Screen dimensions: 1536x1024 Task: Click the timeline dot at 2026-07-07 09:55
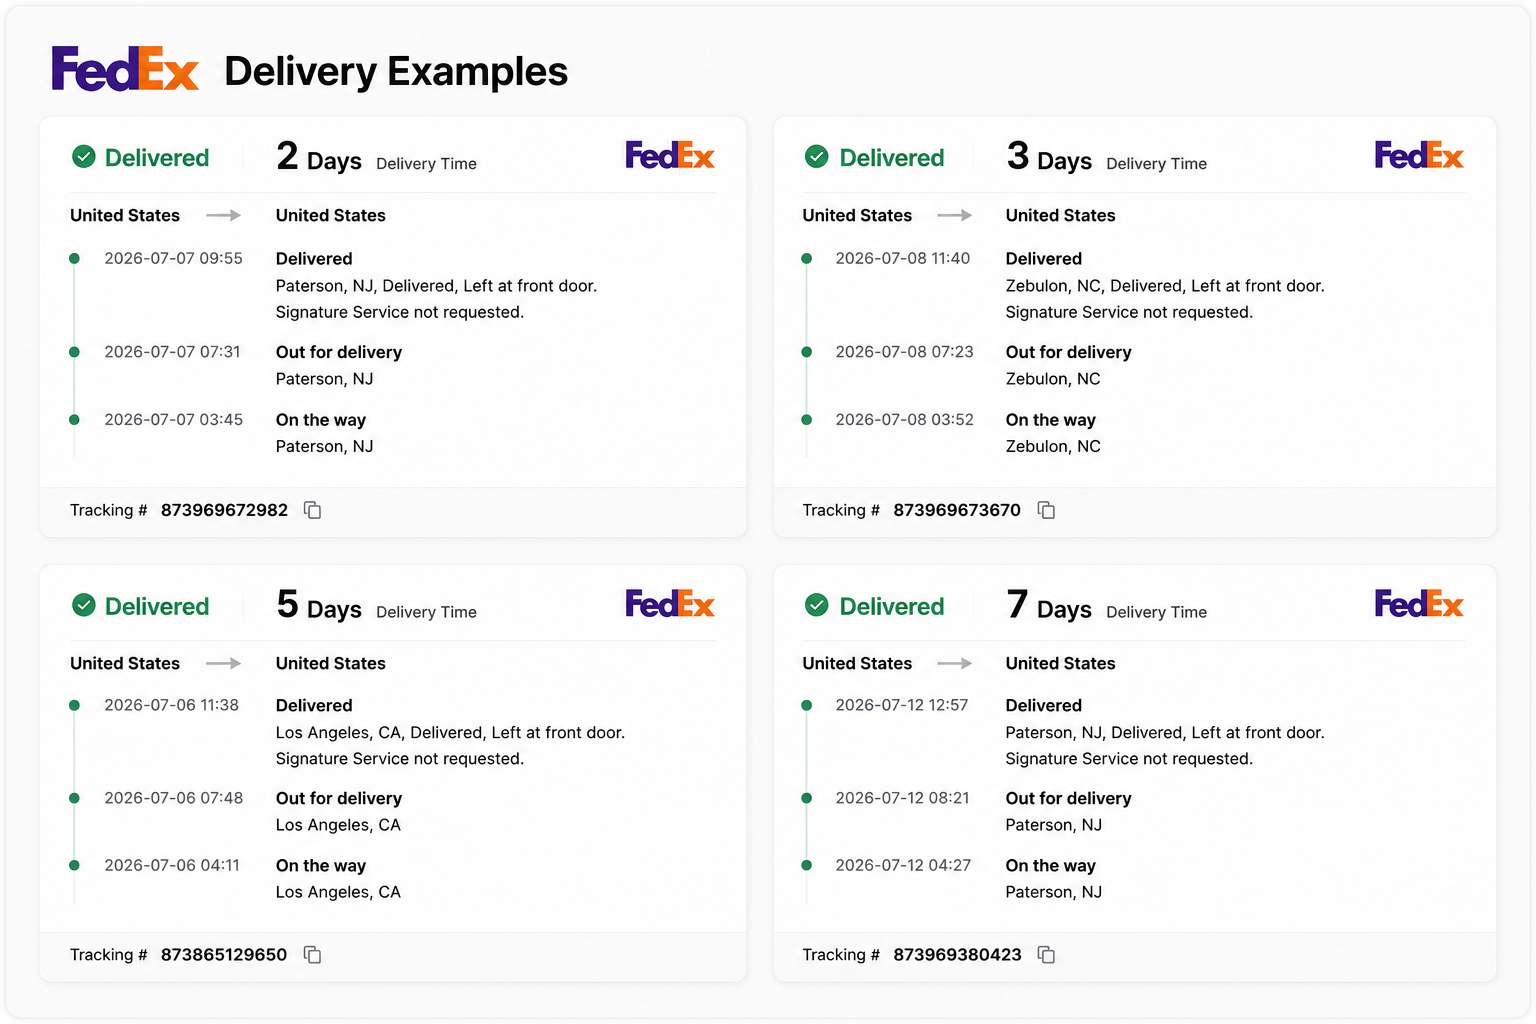click(x=74, y=259)
